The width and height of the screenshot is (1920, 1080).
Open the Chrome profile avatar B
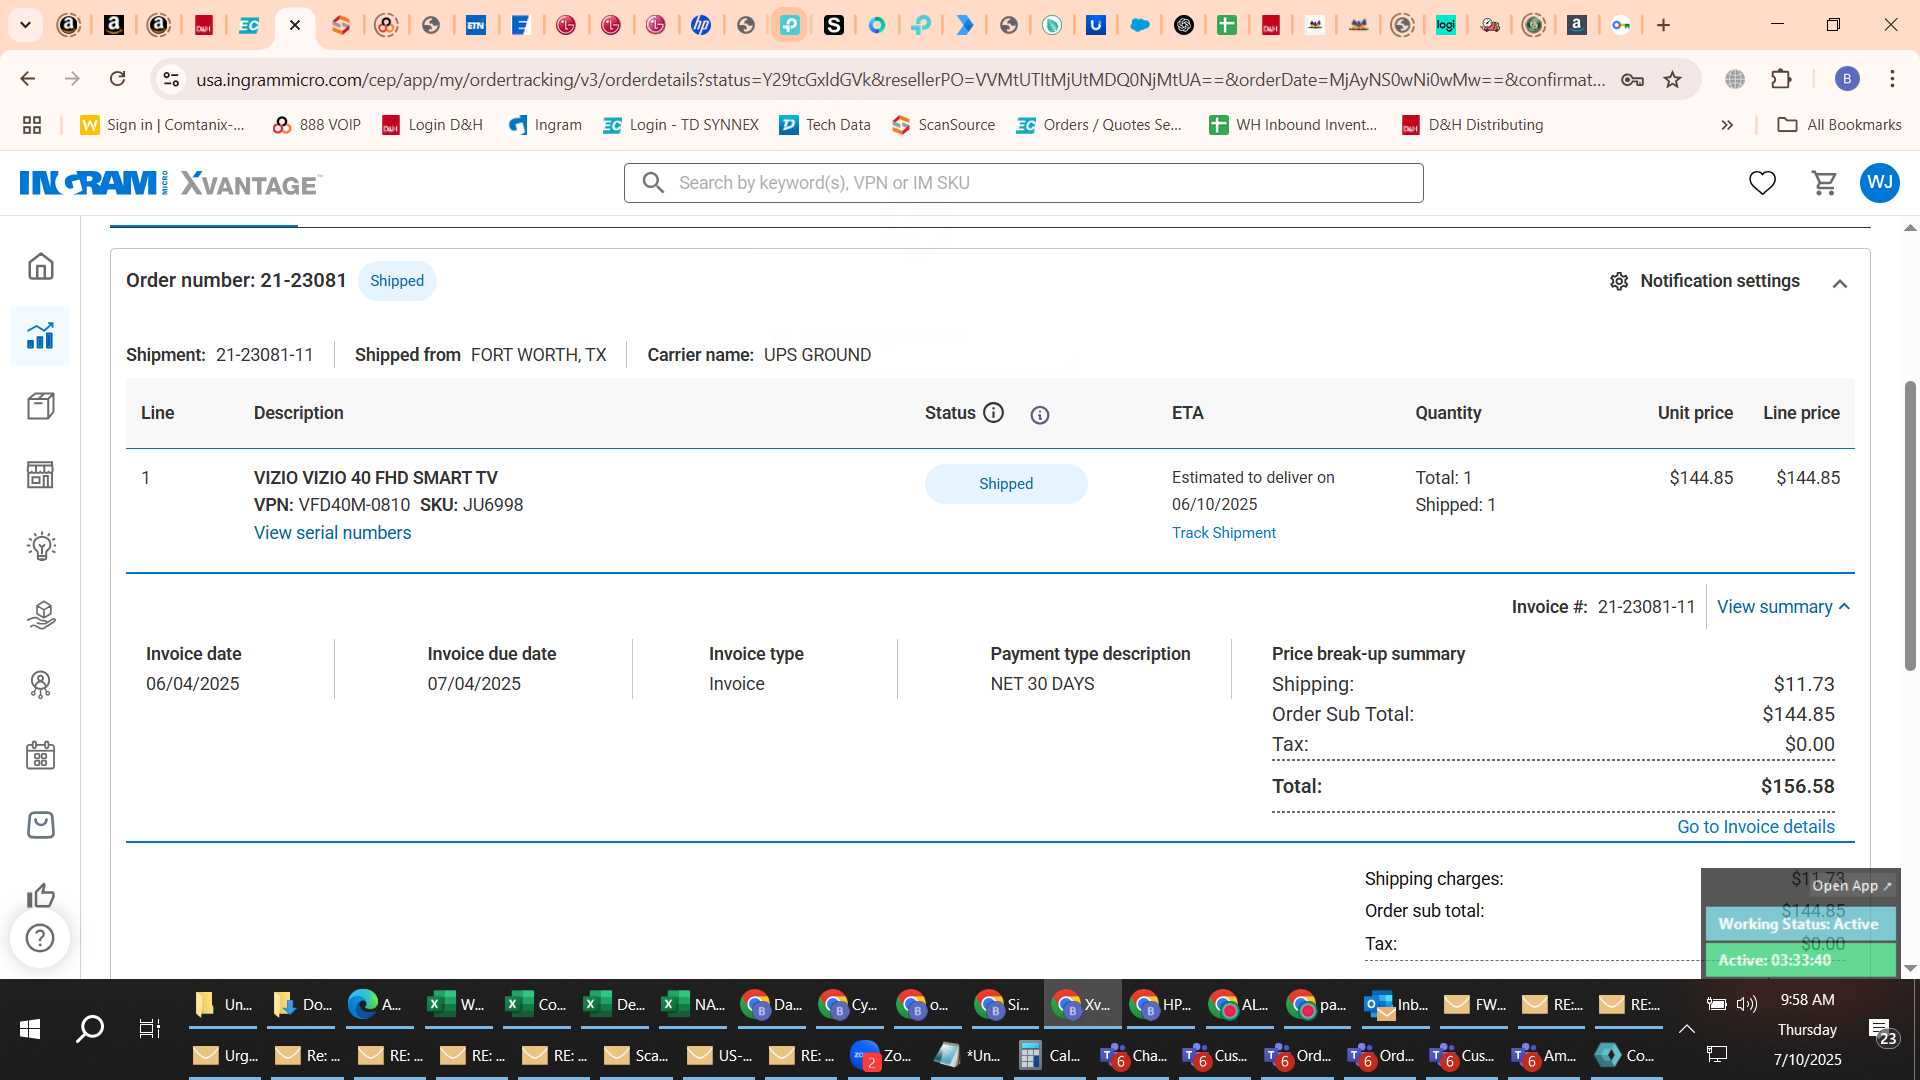1847,79
